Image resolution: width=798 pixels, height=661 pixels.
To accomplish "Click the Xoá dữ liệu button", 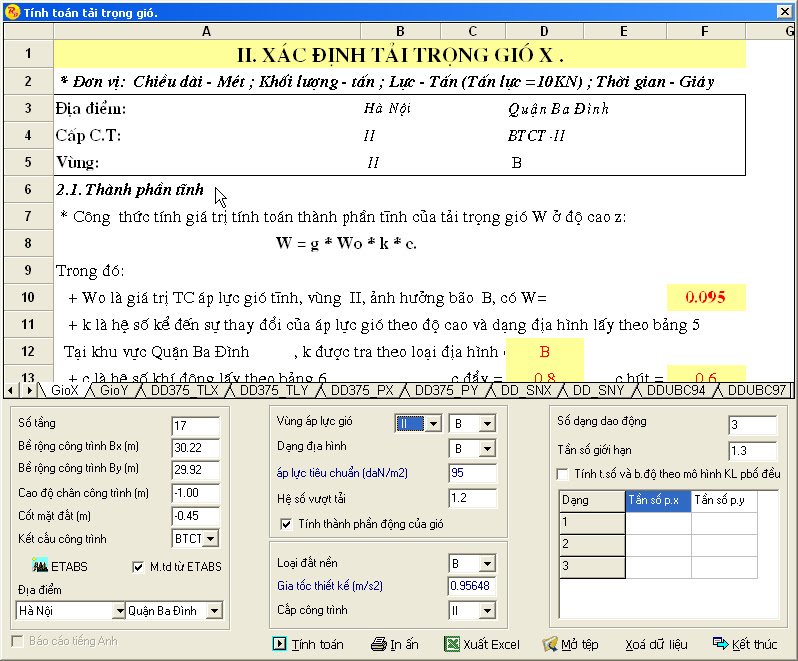I will pyautogui.click(x=656, y=645).
